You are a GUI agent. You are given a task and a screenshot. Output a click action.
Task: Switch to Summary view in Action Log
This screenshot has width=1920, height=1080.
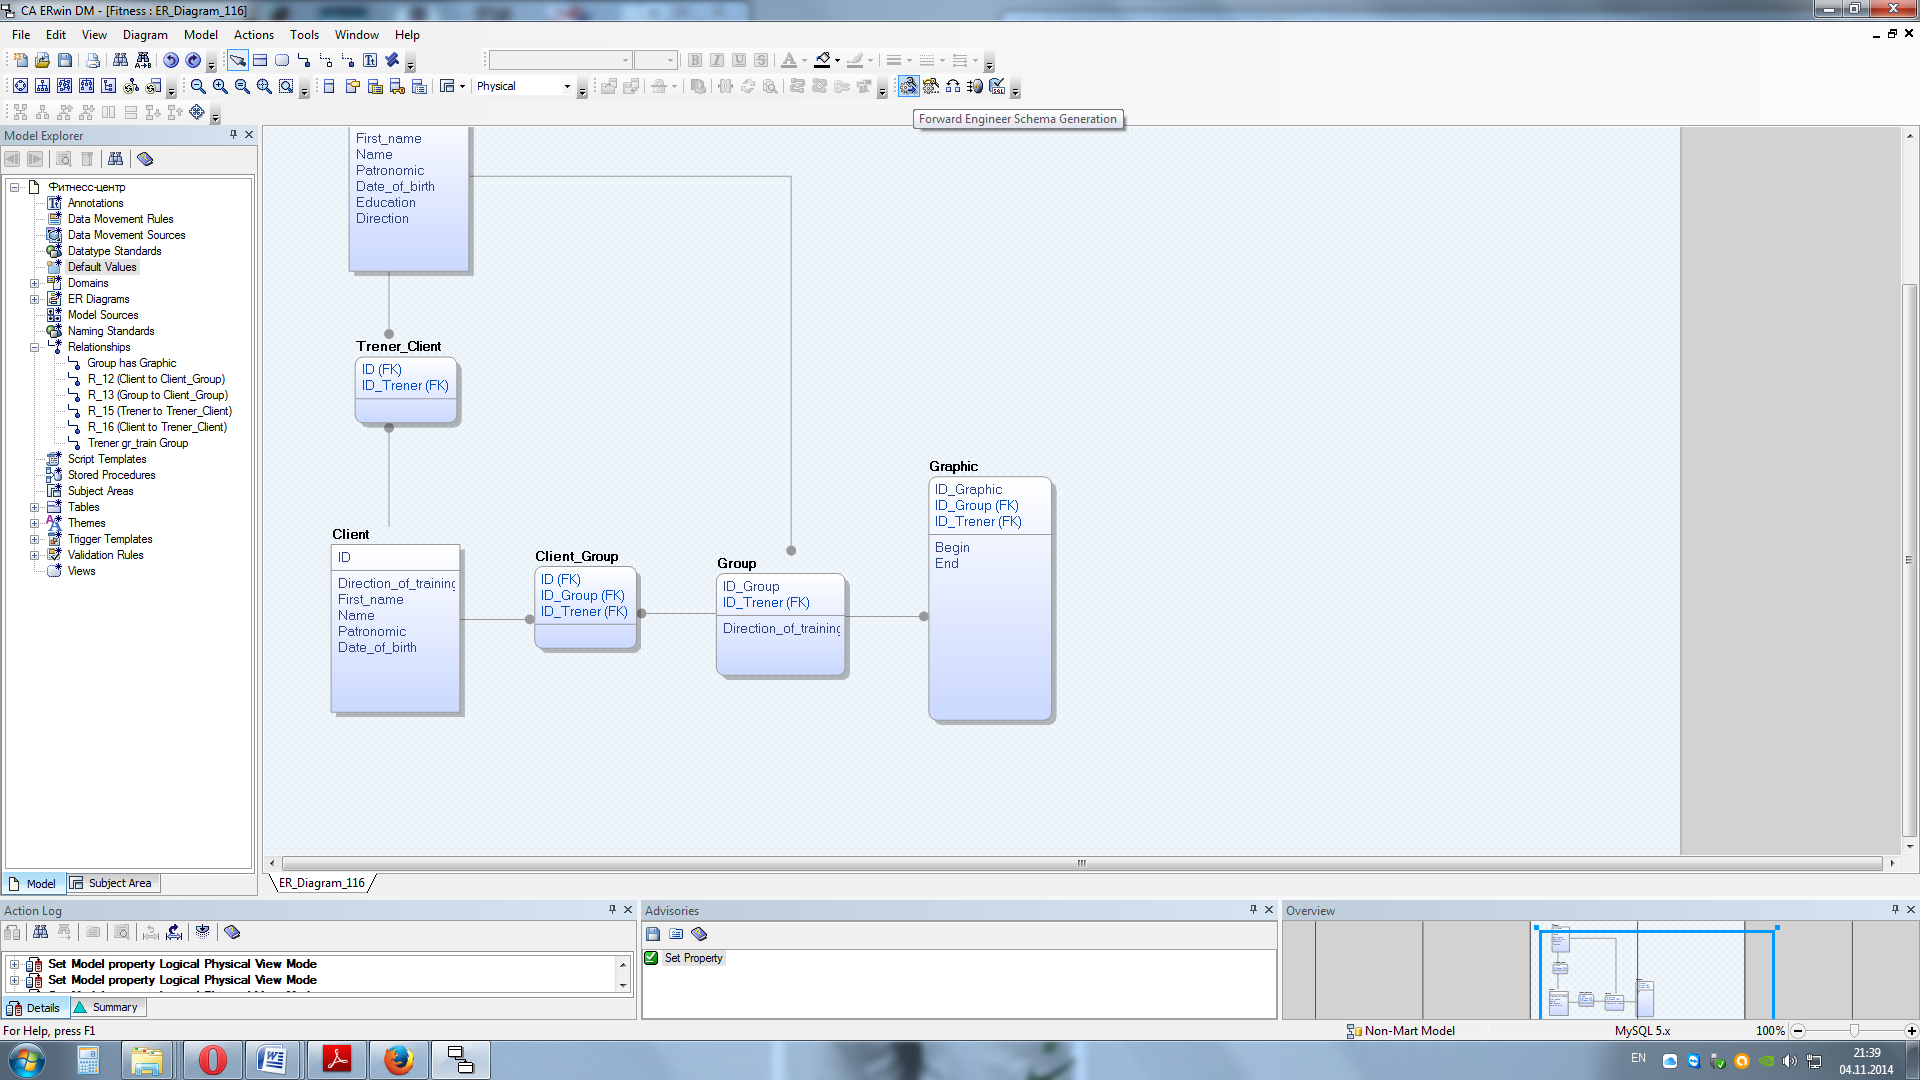[106, 1008]
